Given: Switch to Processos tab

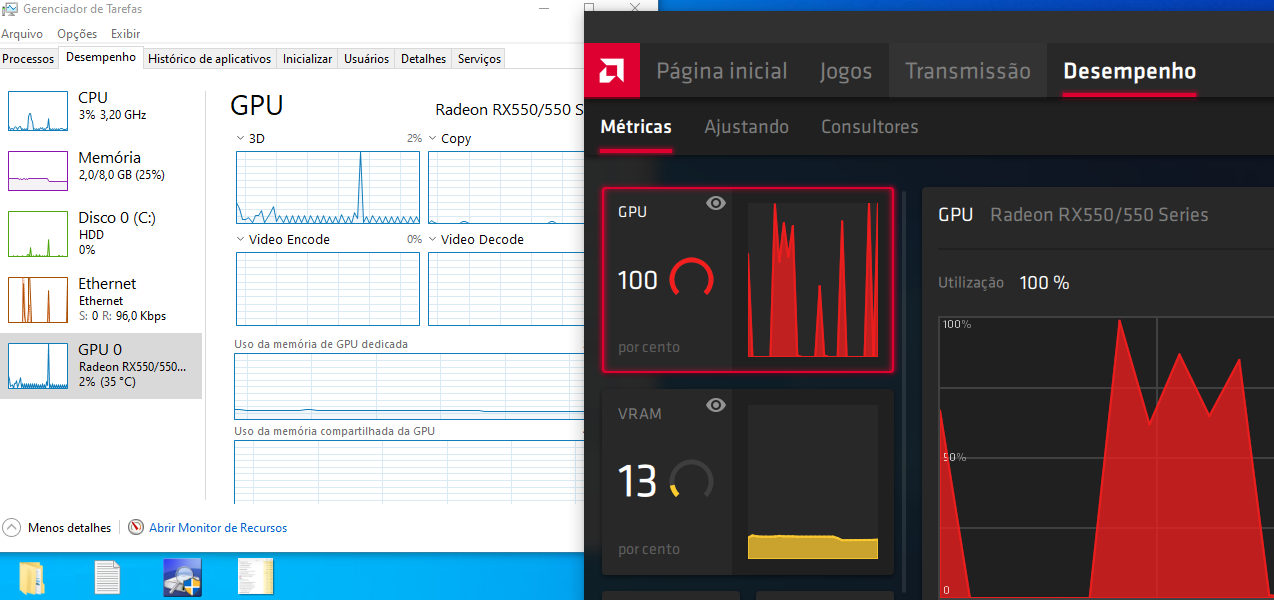Looking at the screenshot, I should point(28,59).
